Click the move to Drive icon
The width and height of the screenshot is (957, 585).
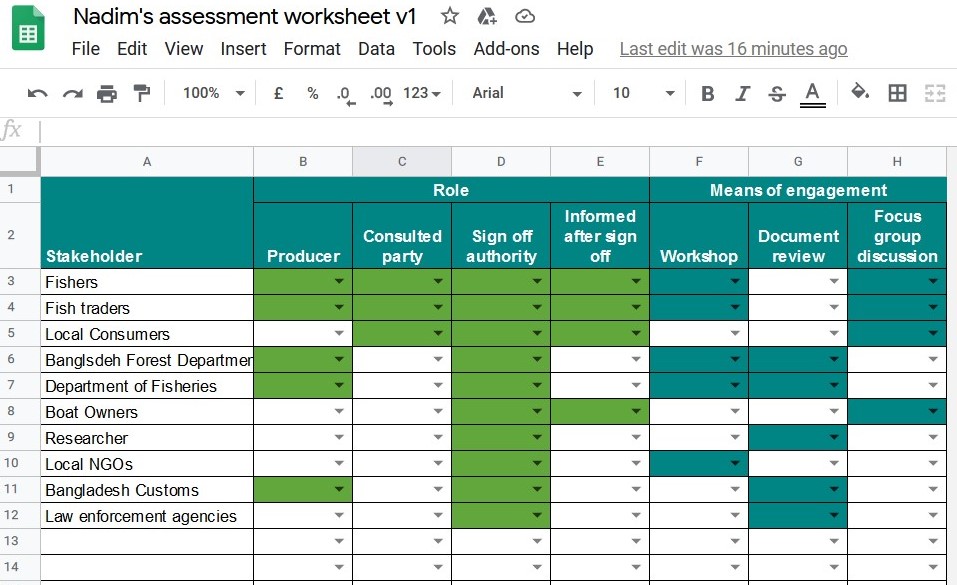[x=487, y=16]
